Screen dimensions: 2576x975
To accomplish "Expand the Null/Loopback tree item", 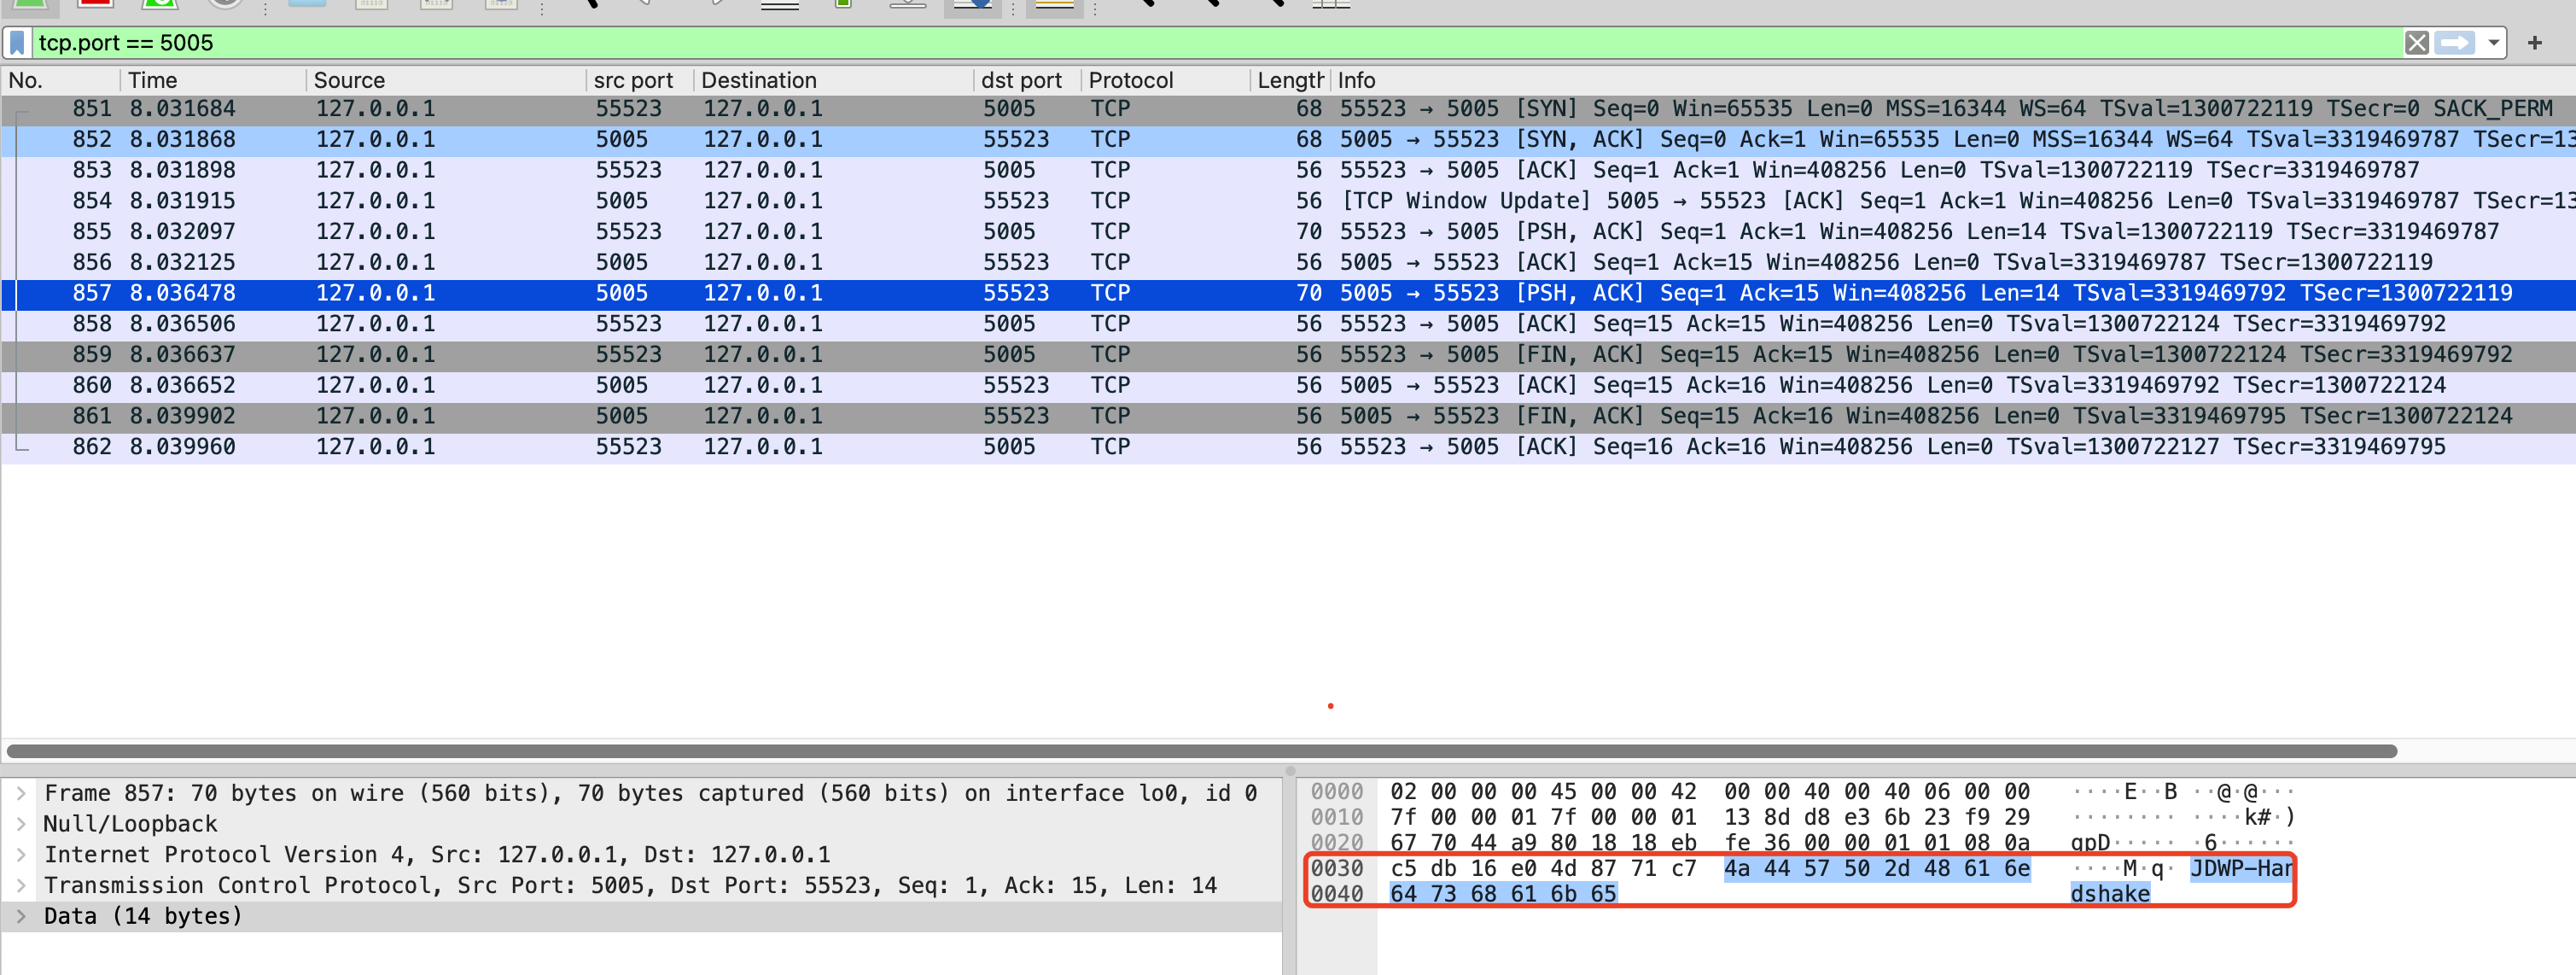I will [x=21, y=824].
